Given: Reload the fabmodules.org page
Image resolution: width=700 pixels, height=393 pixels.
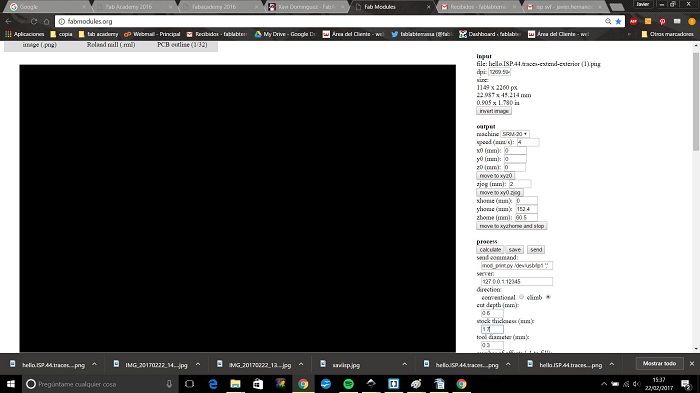Looking at the screenshot, I should (34, 21).
